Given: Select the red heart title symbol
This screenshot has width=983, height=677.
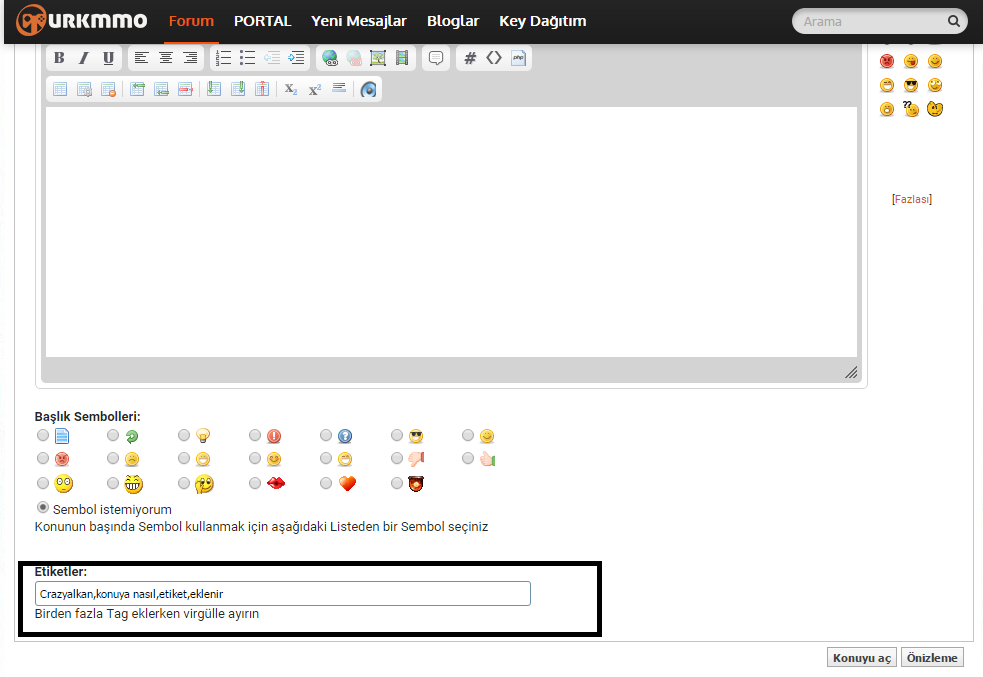Looking at the screenshot, I should pyautogui.click(x=325, y=483).
